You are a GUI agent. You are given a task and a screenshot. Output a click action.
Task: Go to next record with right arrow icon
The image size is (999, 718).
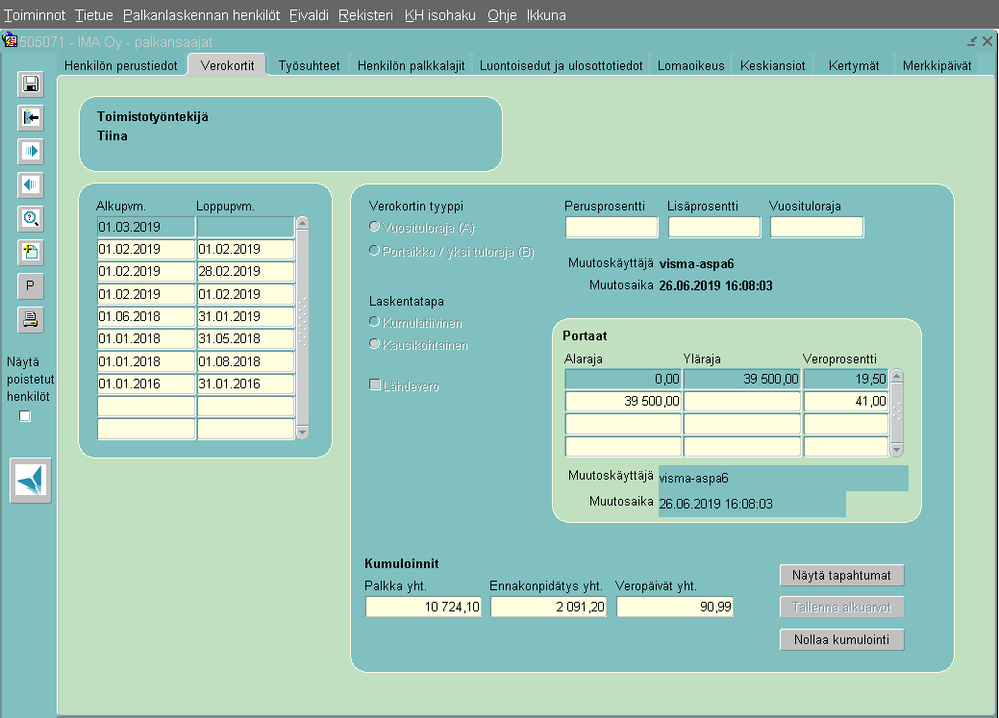click(30, 152)
